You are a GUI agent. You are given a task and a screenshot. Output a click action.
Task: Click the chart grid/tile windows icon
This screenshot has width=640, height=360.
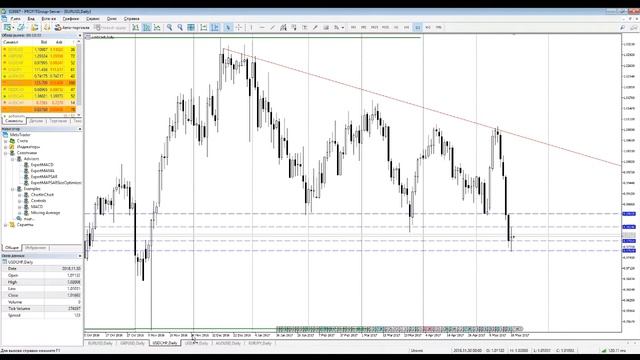191,27
